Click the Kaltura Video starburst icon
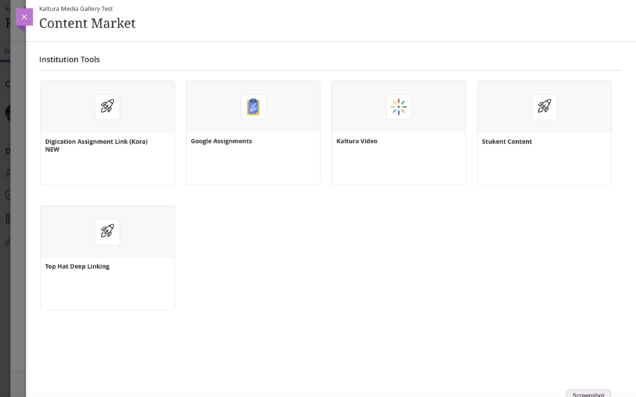The width and height of the screenshot is (636, 397). 399,107
